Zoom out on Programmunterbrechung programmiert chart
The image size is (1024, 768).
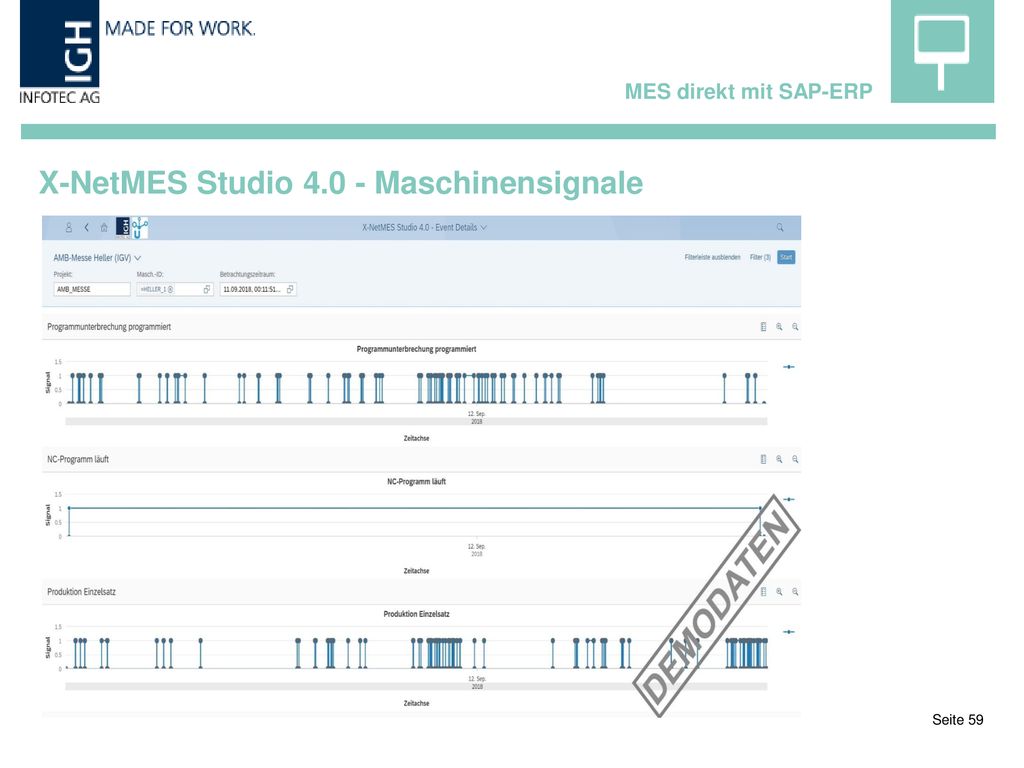[795, 327]
